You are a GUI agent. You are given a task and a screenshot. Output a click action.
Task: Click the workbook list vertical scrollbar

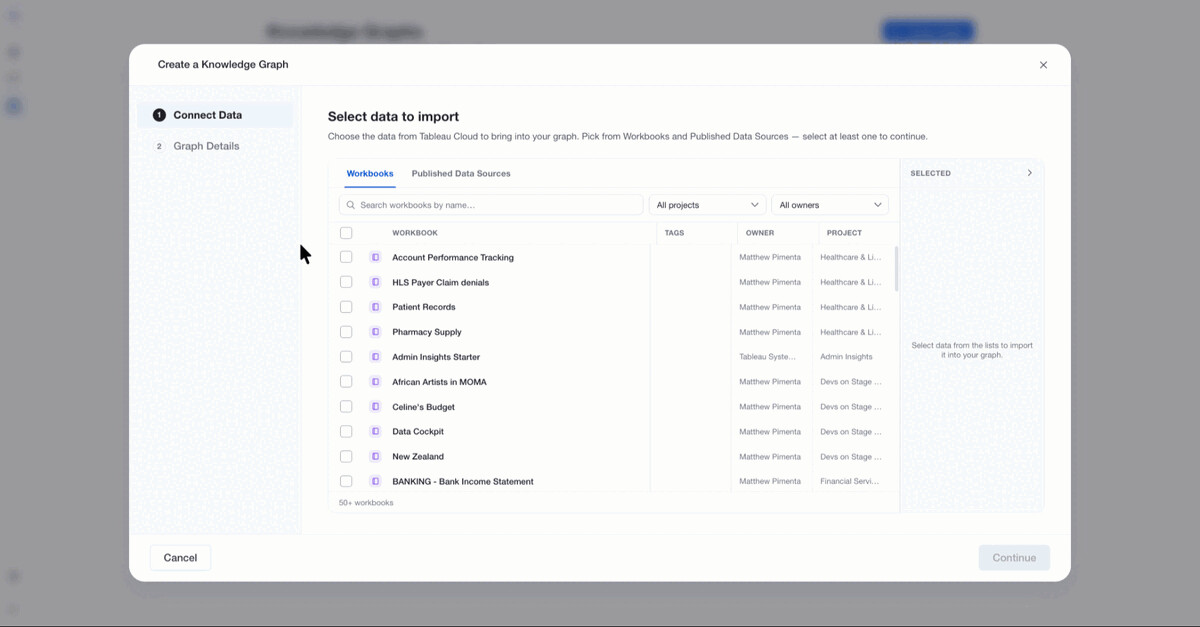coord(896,269)
